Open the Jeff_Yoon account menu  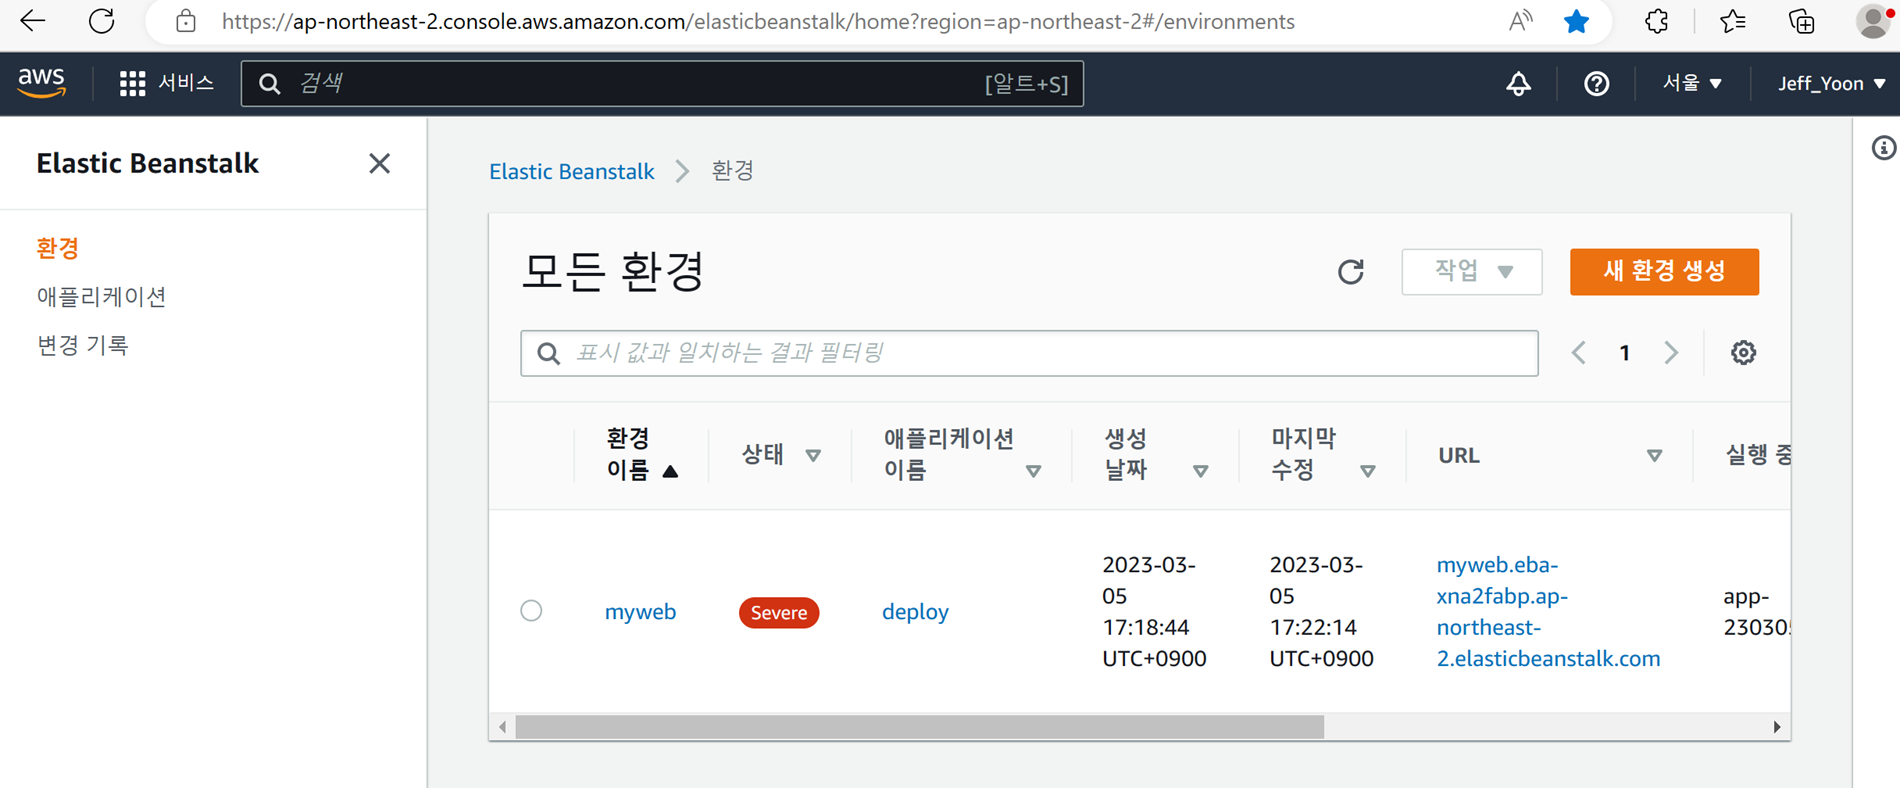[1831, 83]
